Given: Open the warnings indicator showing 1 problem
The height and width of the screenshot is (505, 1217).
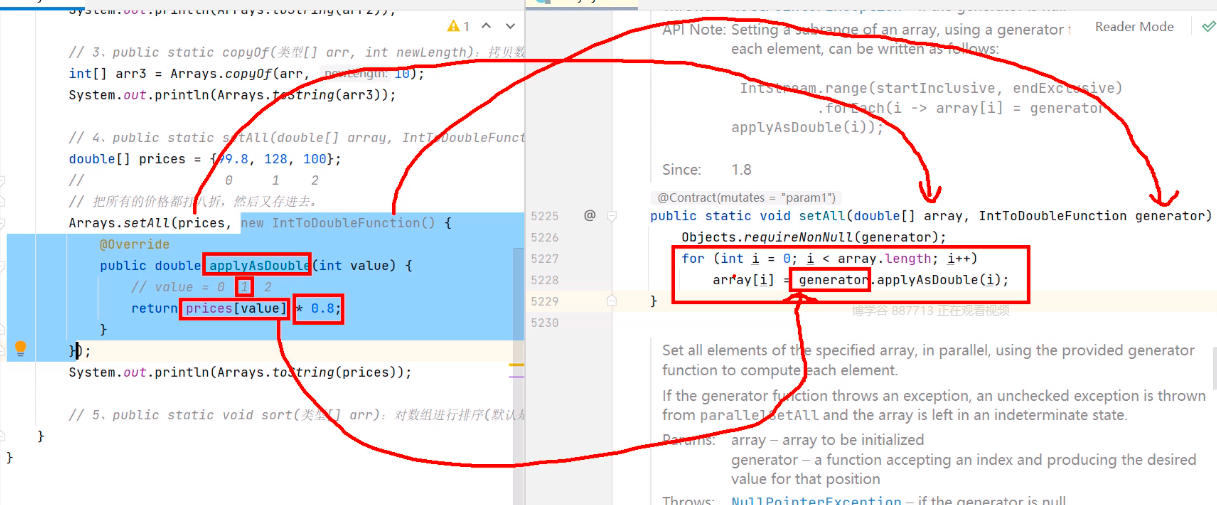Looking at the screenshot, I should (x=459, y=26).
